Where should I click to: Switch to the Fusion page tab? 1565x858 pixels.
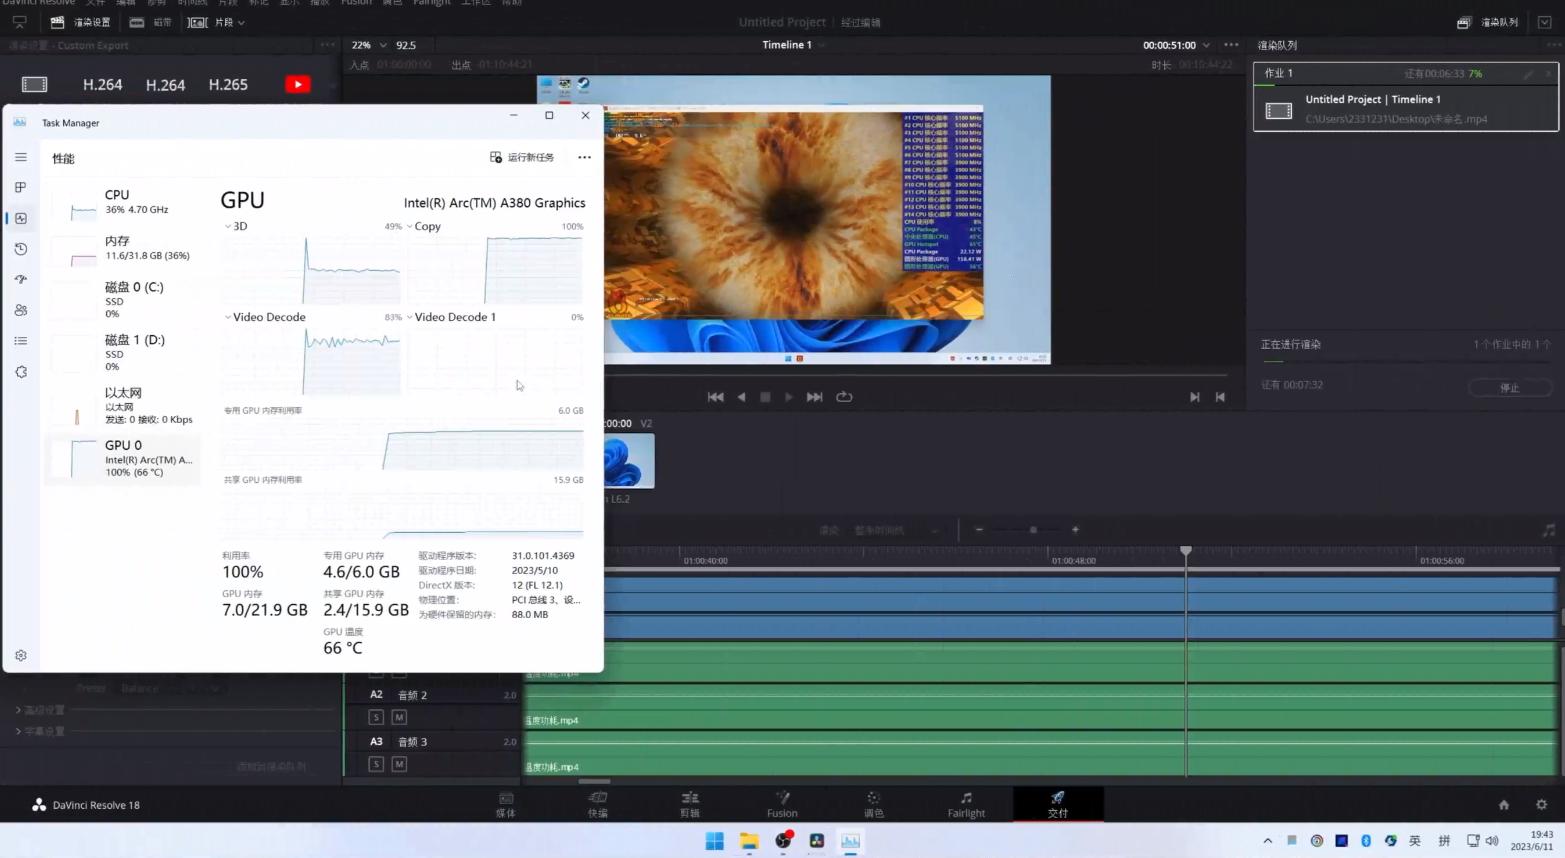(x=782, y=804)
